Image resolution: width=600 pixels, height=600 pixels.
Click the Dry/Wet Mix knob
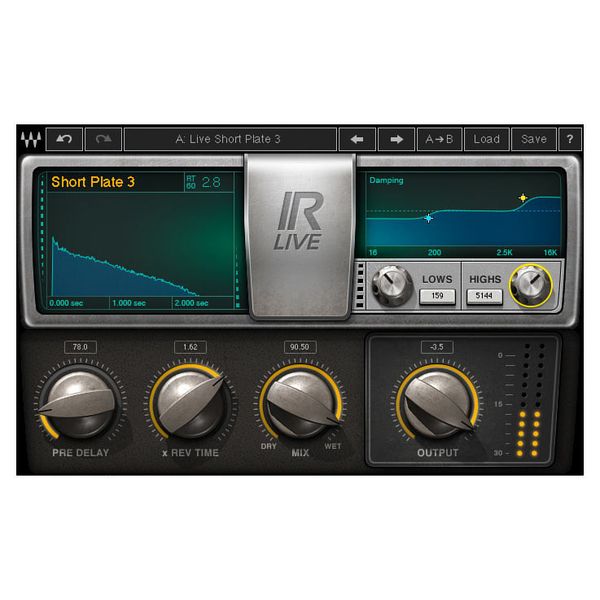coord(300,404)
